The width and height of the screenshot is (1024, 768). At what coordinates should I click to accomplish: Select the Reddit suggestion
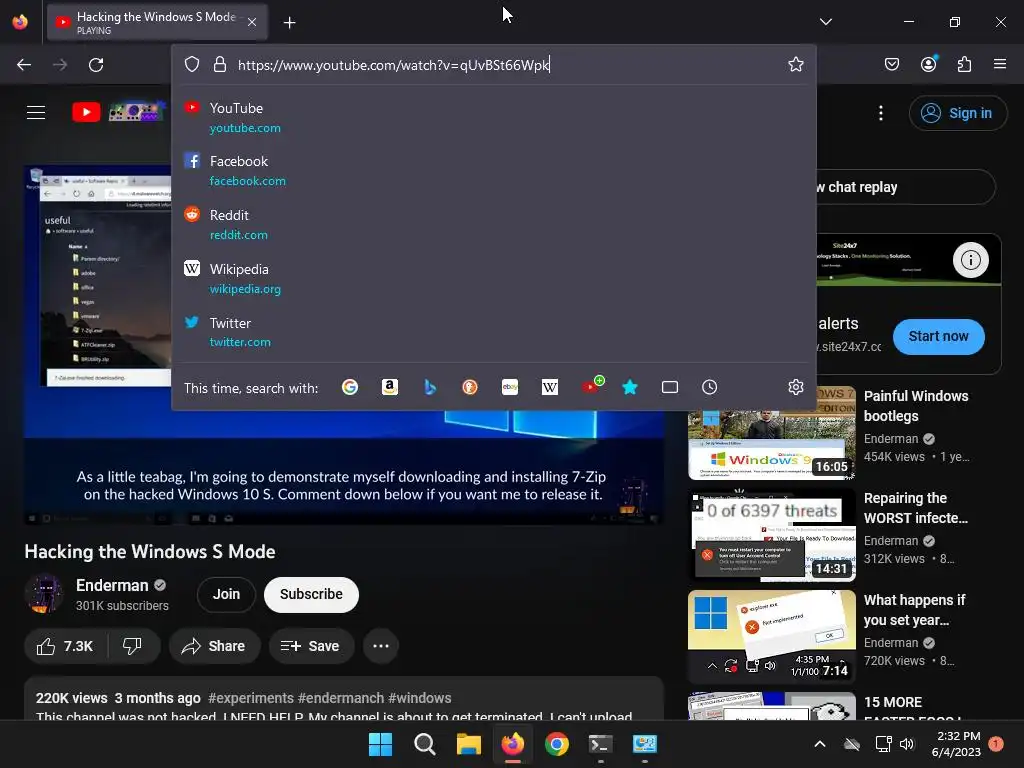coord(494,225)
